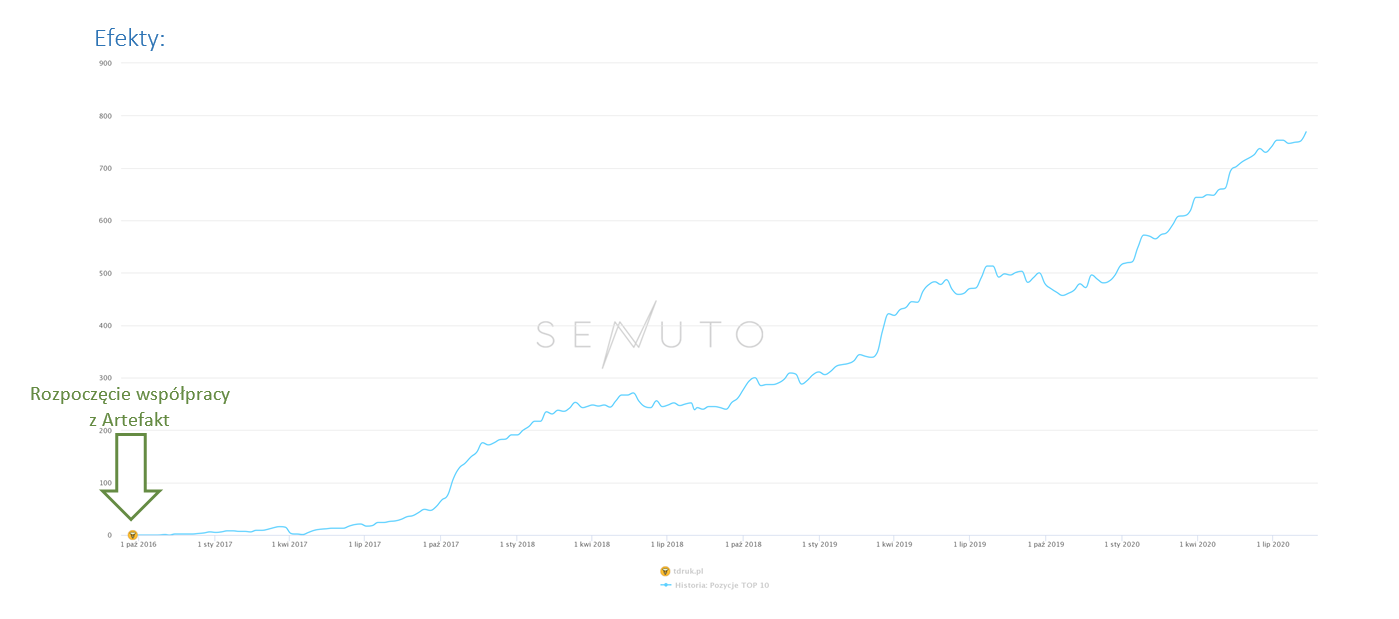Click the orange marker at chart start
This screenshot has height=619, width=1399.
click(132, 535)
